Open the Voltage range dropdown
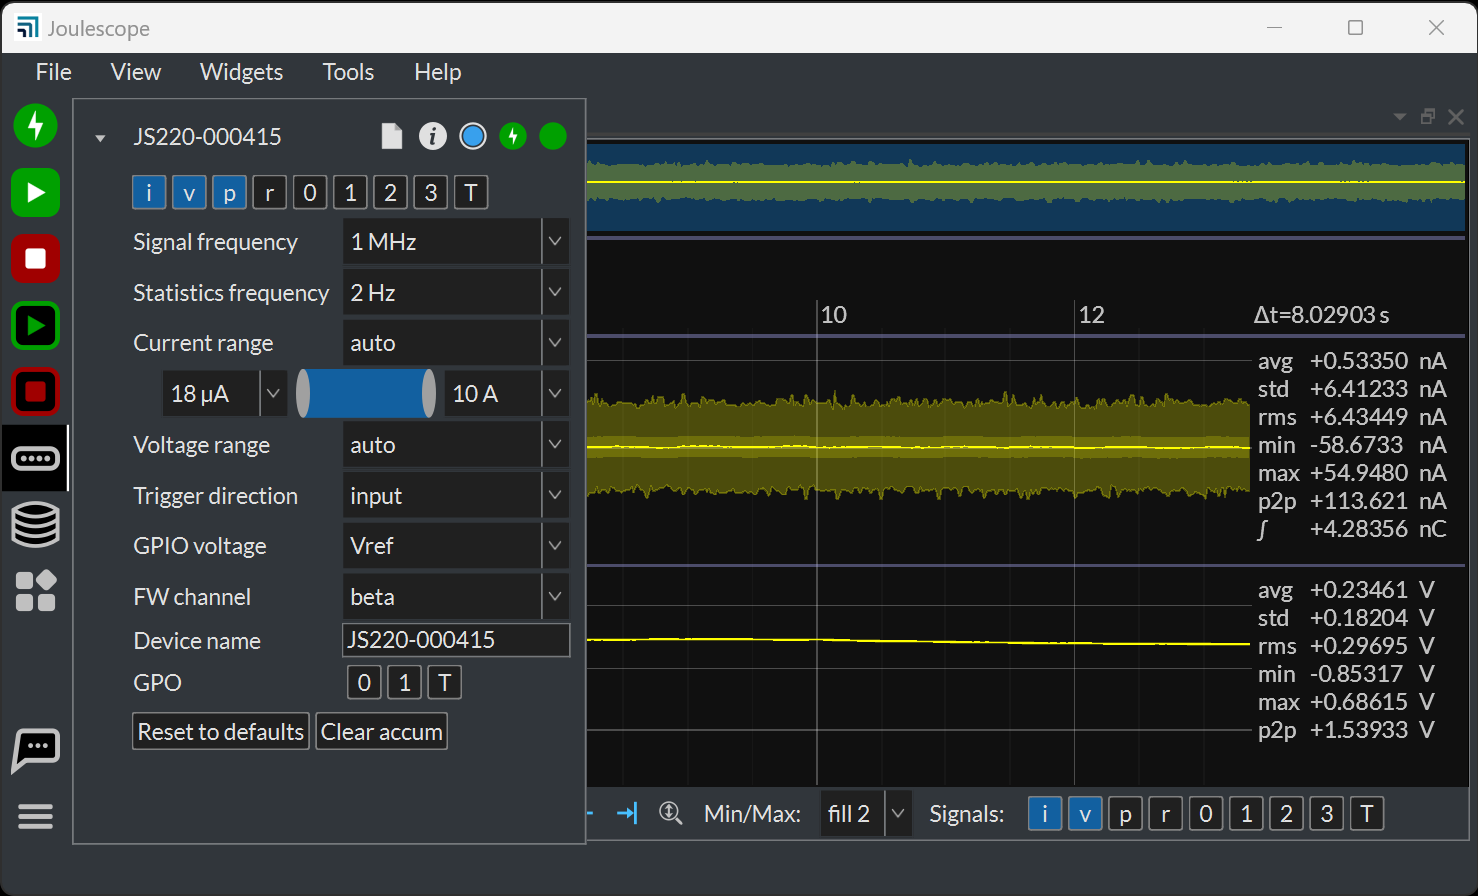 coord(456,445)
